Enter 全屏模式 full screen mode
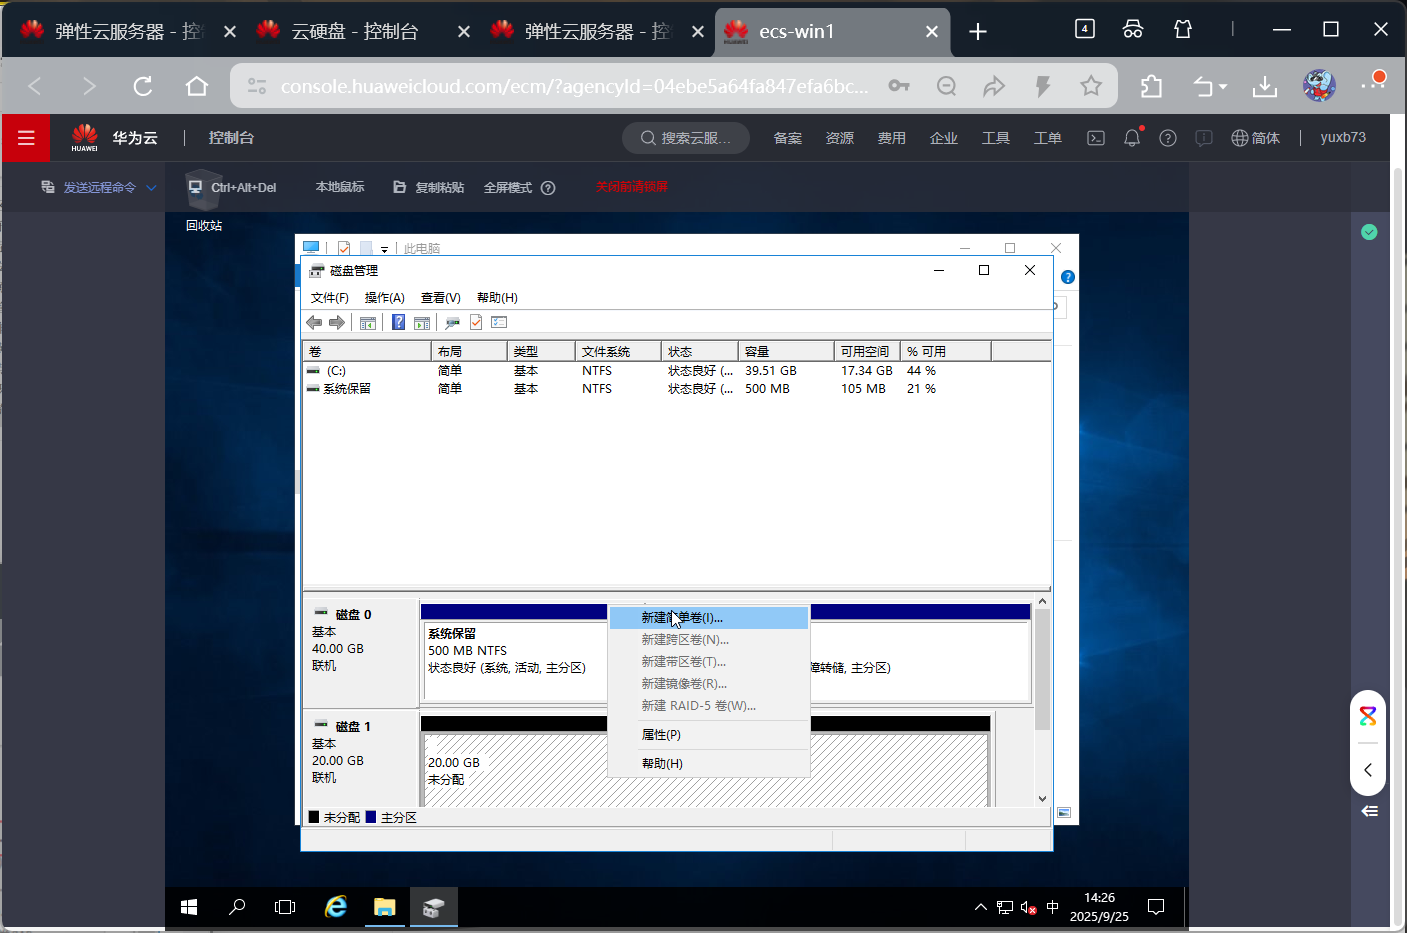 click(508, 187)
